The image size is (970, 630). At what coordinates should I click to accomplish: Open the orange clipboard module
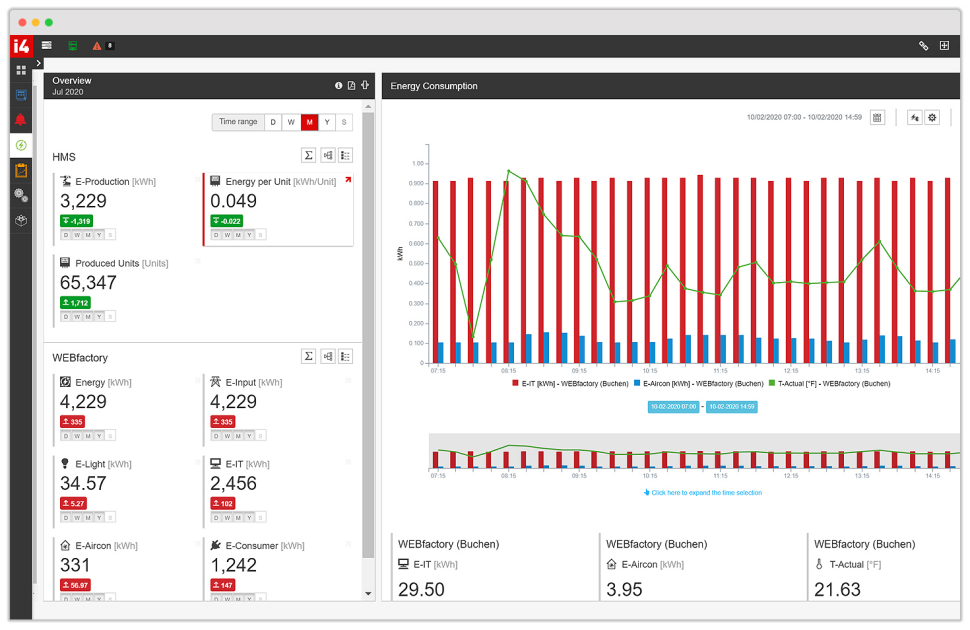[x=21, y=170]
